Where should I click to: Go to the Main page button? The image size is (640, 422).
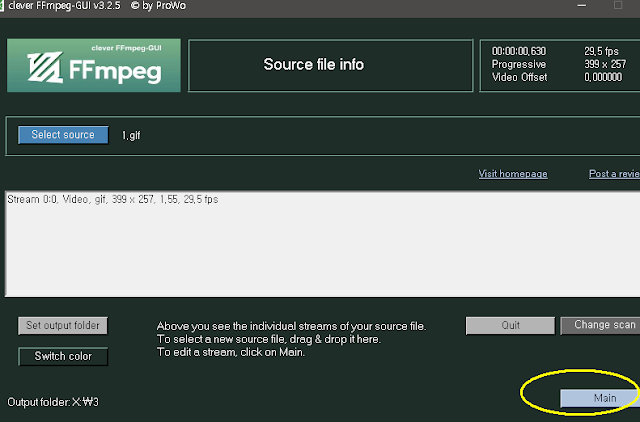coord(600,398)
